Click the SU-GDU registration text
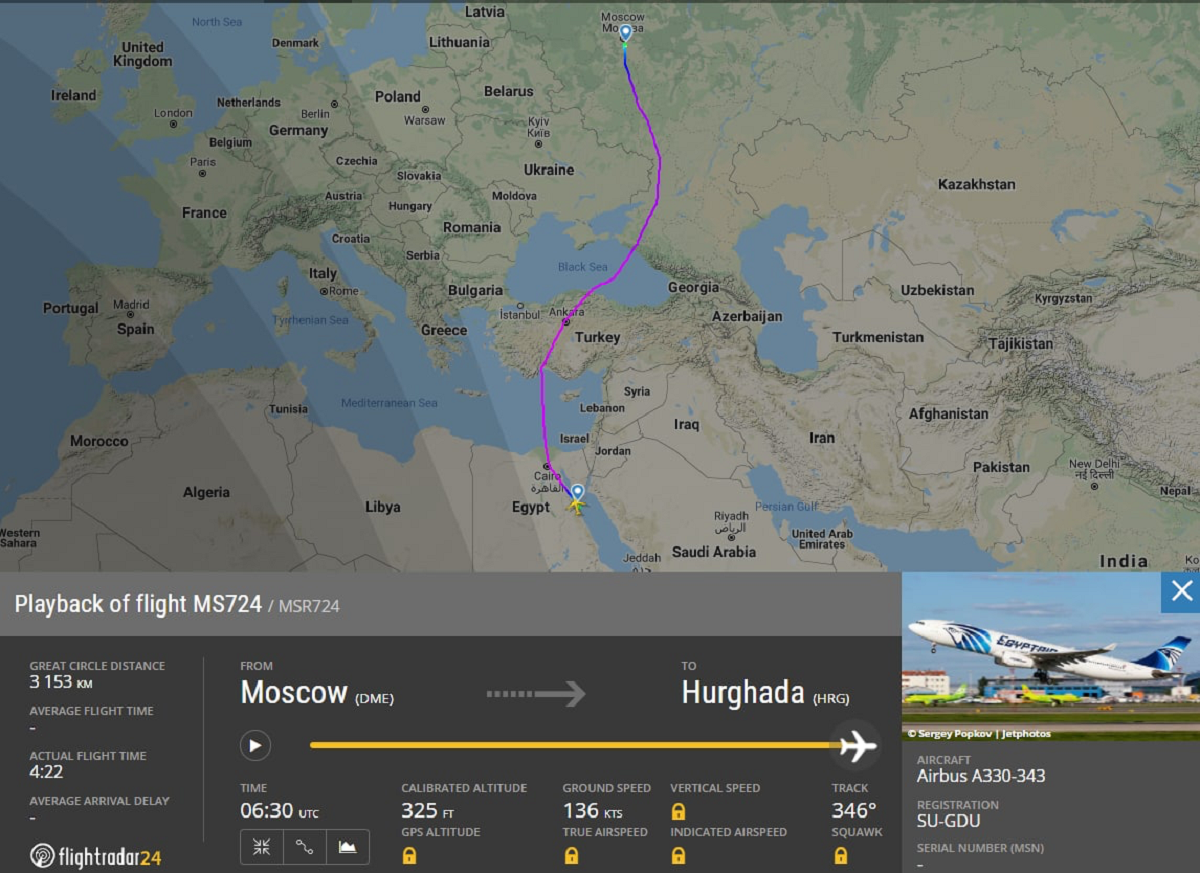Screen dimensions: 1200x873 [948, 821]
